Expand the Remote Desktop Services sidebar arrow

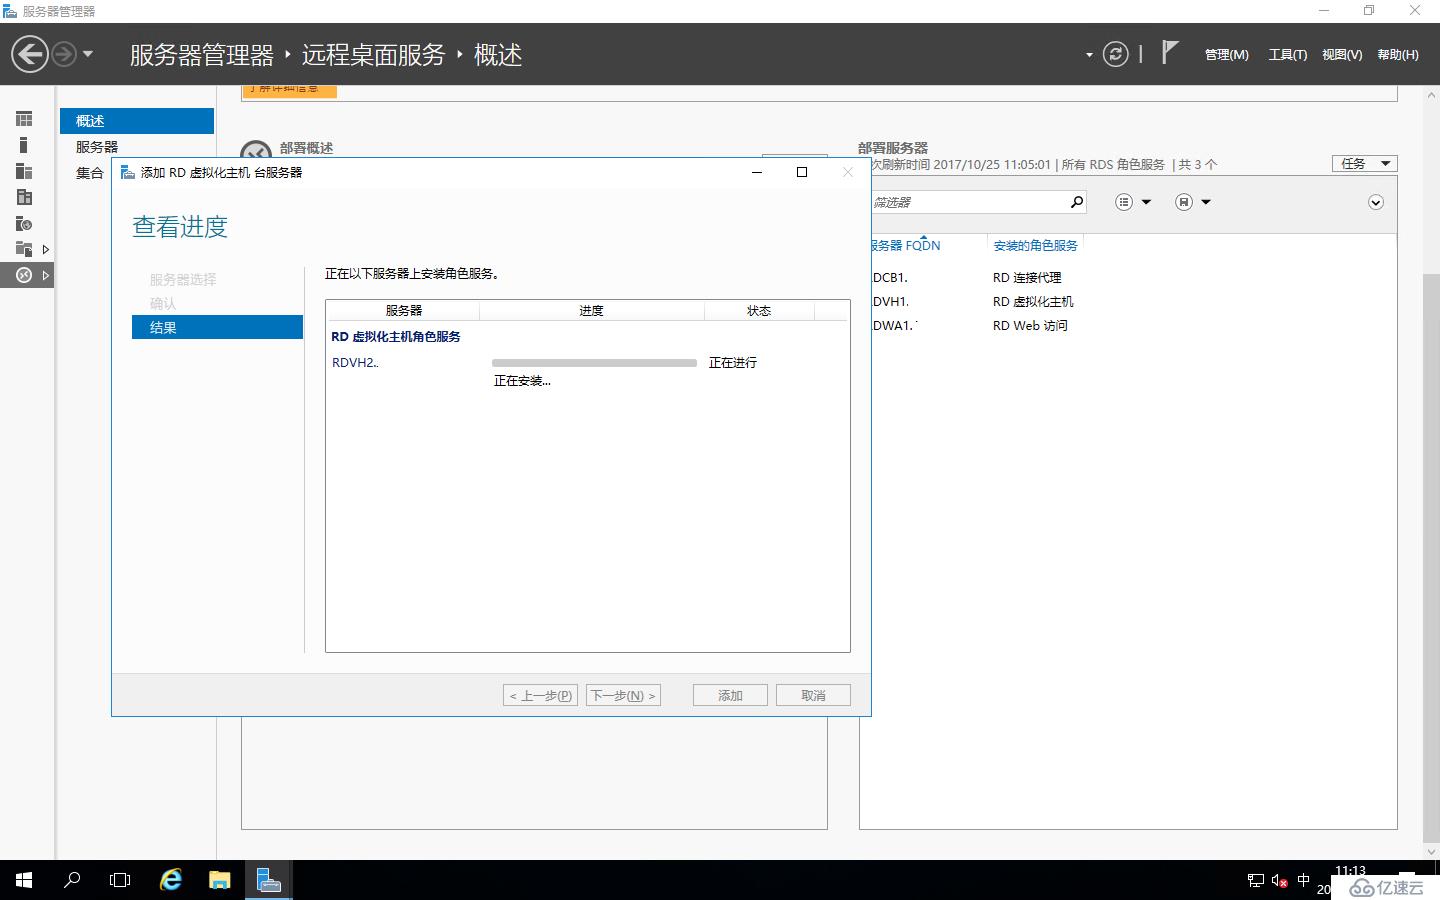tap(46, 275)
